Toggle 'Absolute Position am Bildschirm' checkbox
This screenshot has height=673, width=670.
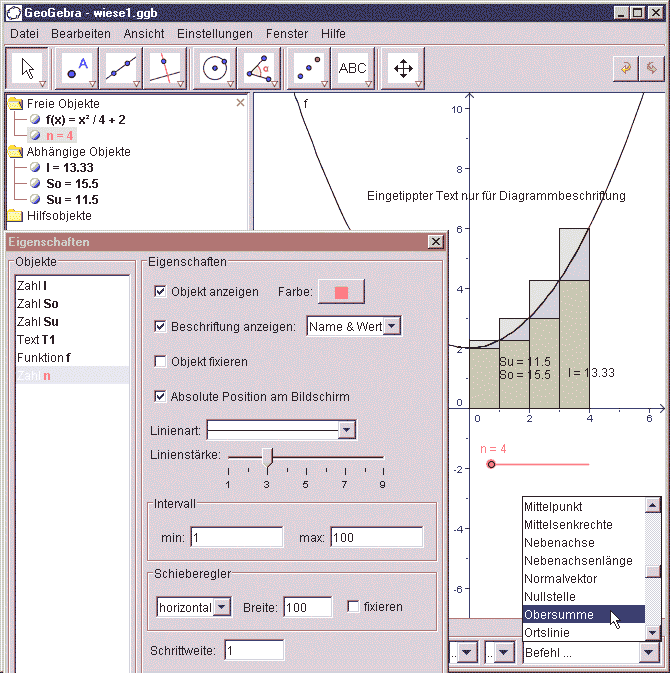(x=160, y=396)
